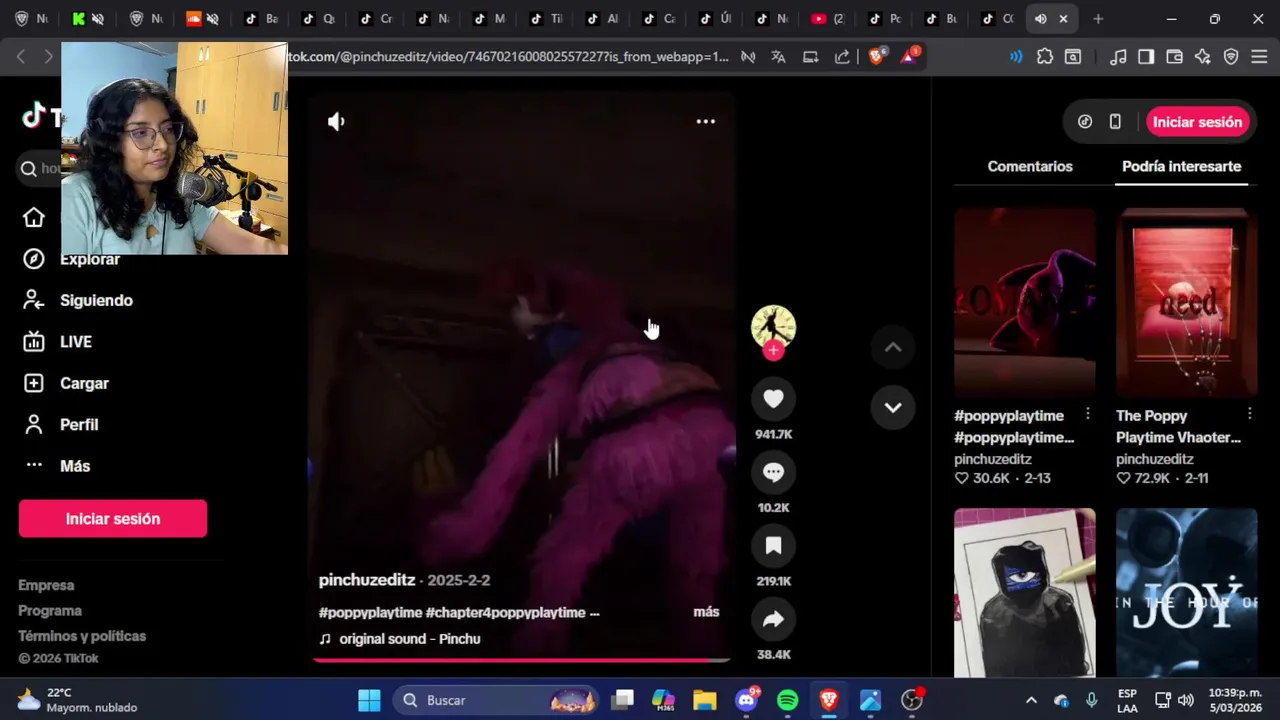Open the Brave VPN shield icon

pyautogui.click(x=1231, y=57)
